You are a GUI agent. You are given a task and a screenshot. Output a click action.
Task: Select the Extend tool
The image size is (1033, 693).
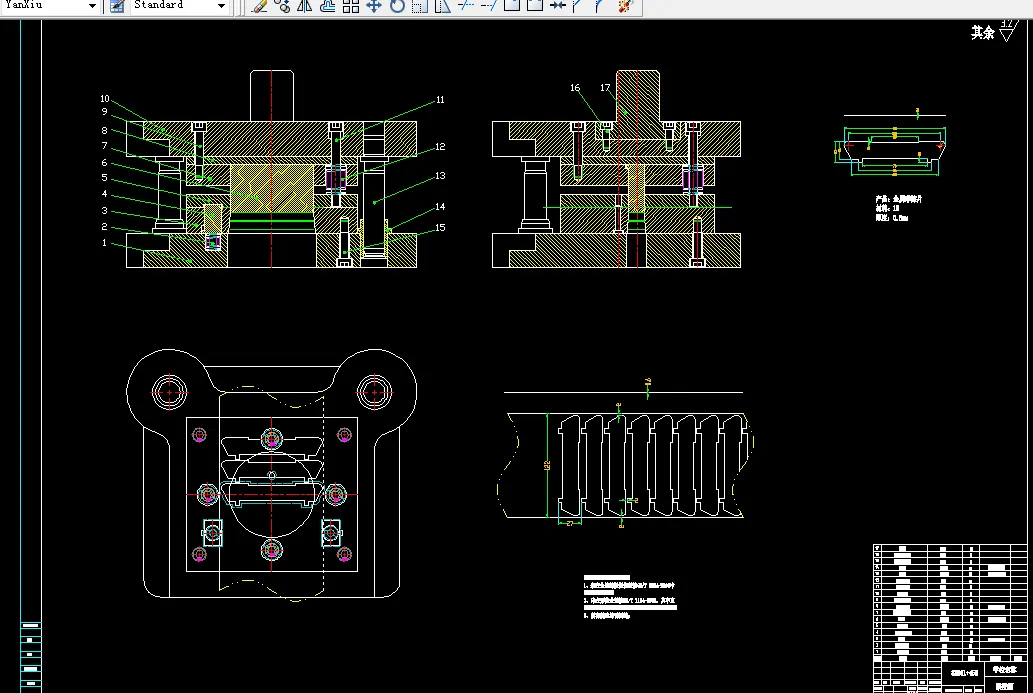coord(489,6)
